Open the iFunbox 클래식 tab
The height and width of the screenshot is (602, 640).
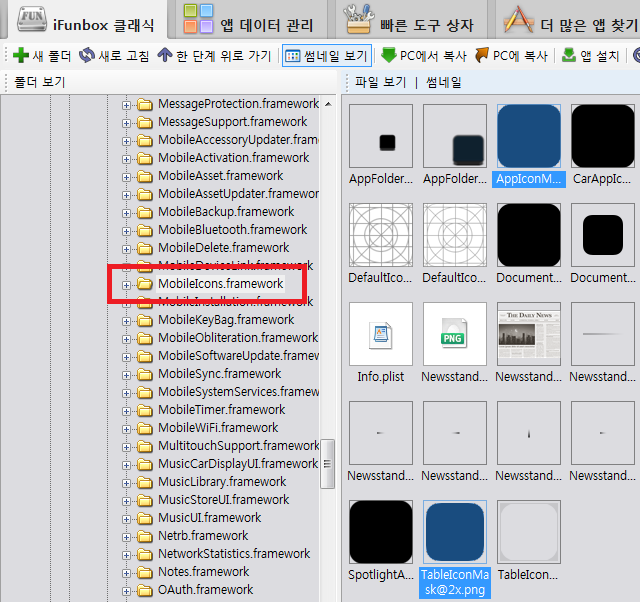[x=86, y=20]
